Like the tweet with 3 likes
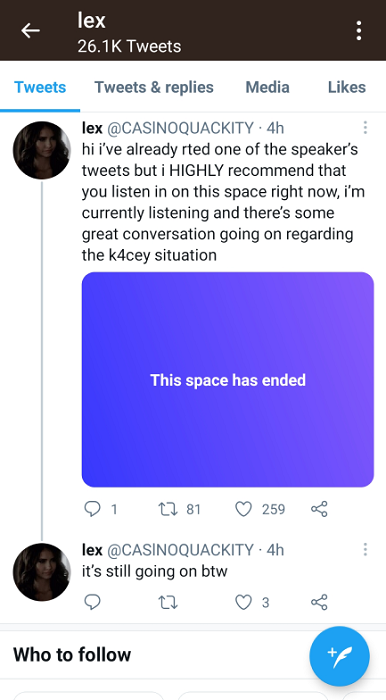Viewport: 386px width, 700px height. coord(244,602)
